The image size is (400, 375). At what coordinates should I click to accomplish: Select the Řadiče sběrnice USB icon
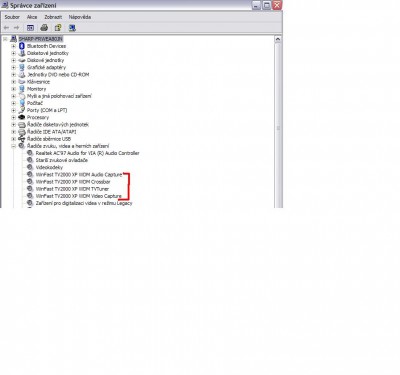22,139
